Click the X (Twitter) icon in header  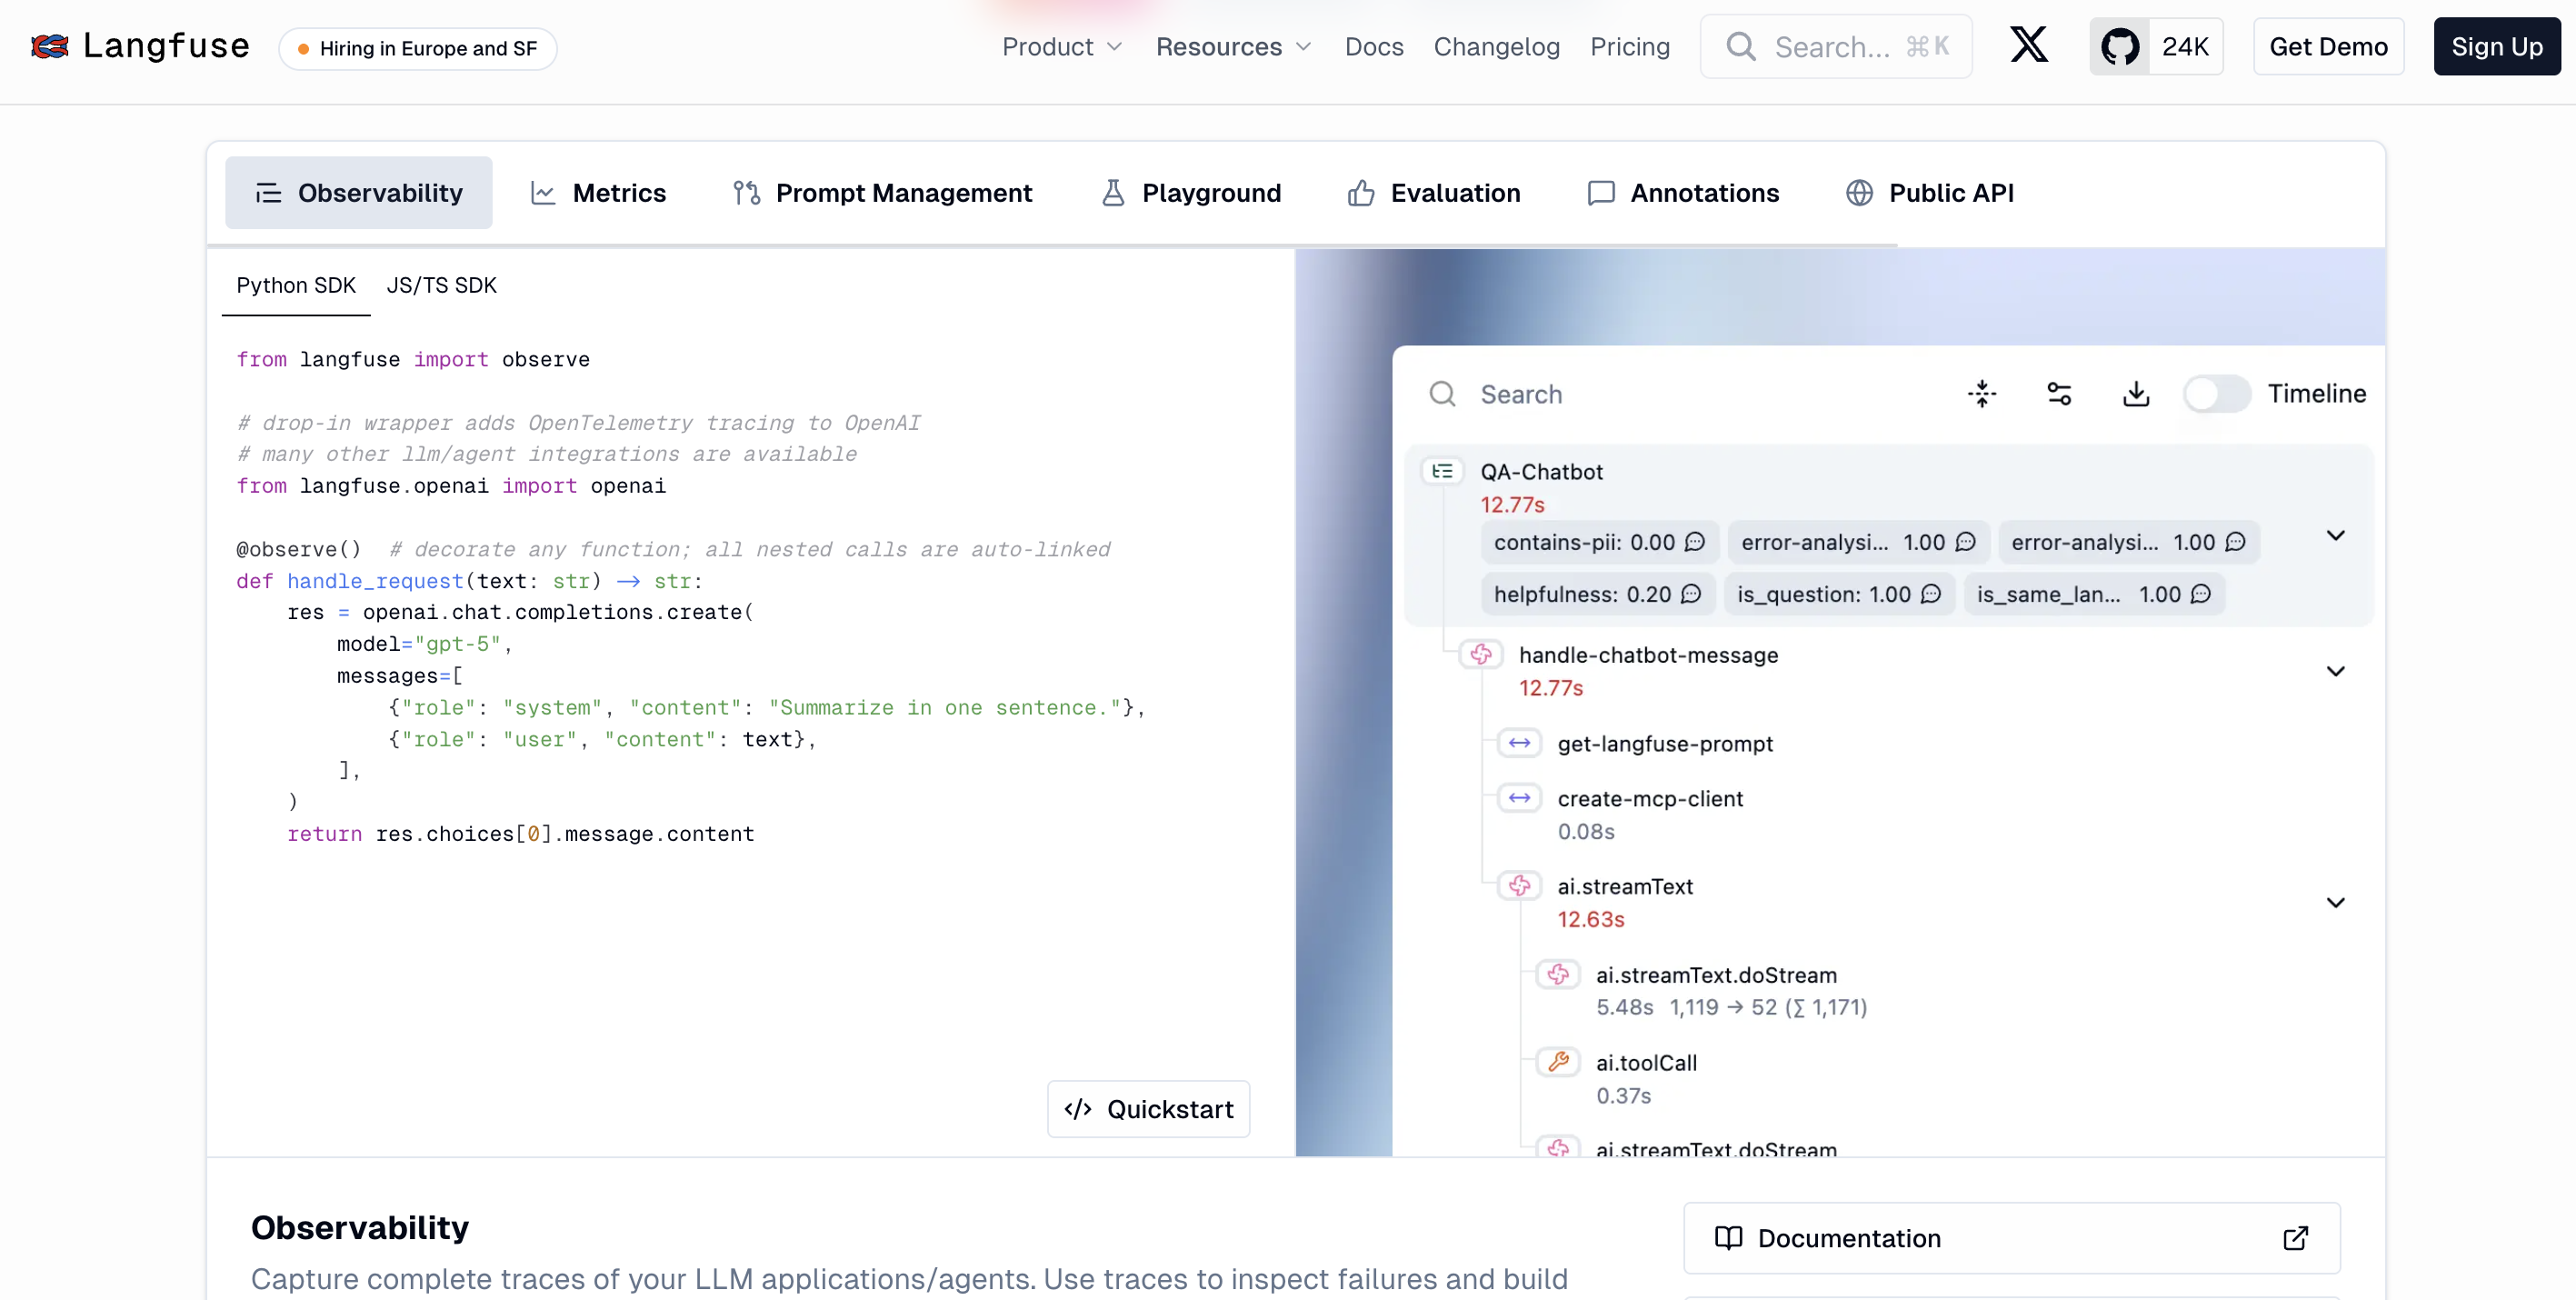tap(2028, 46)
